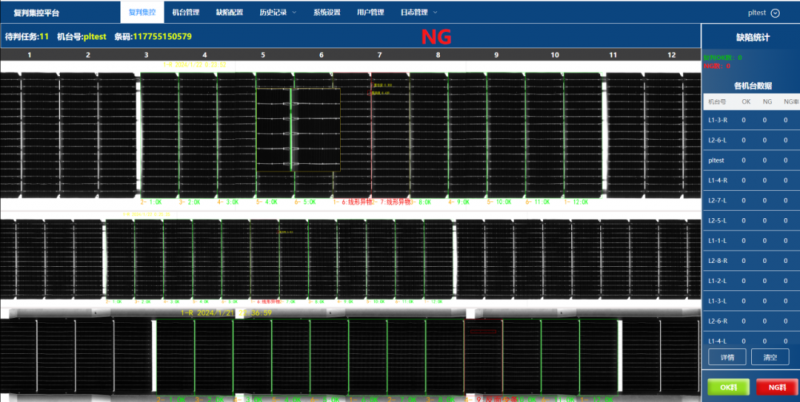
Task: Expand the 日志管理 menu dropdown
Action: click(x=420, y=13)
